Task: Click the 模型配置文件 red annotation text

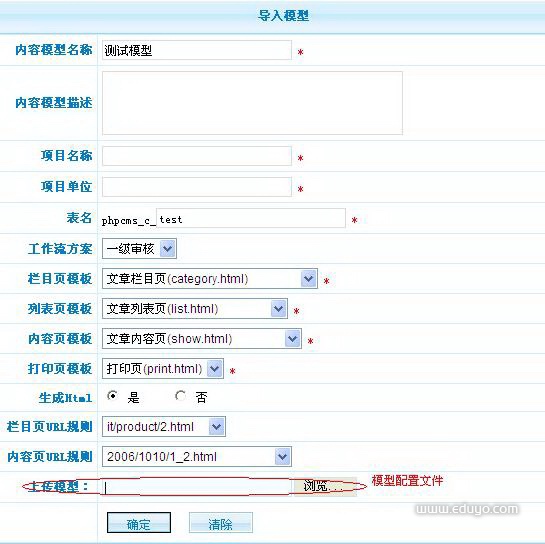Action: click(407, 481)
